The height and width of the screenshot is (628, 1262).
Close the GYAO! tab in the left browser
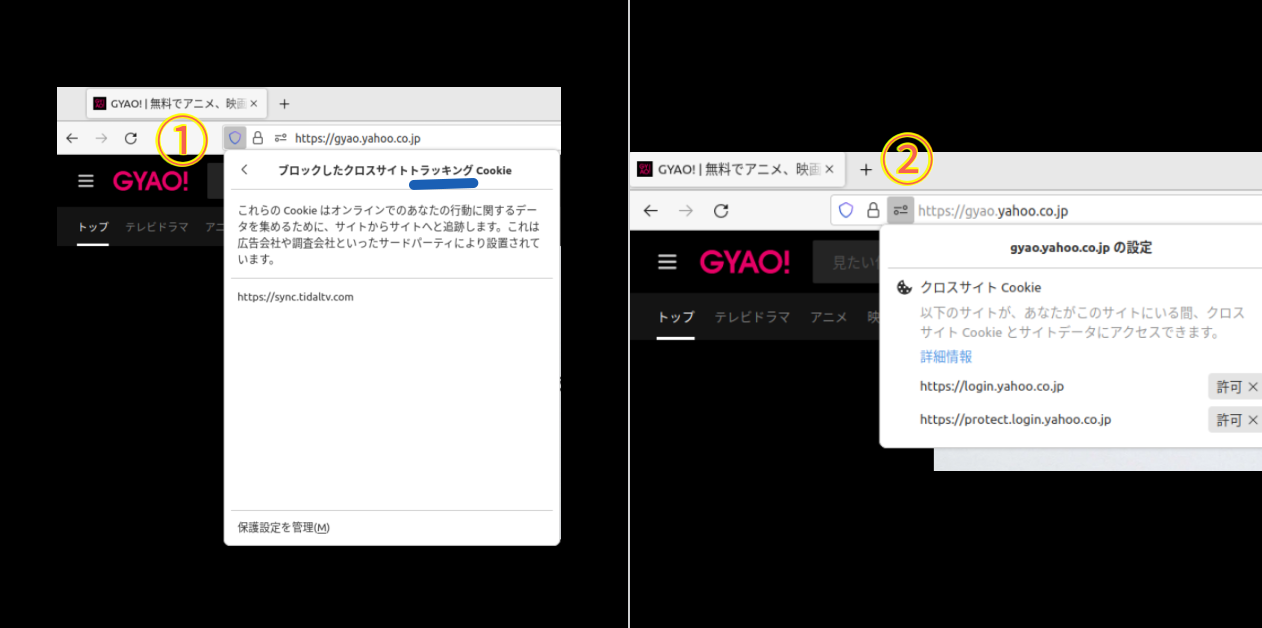click(x=254, y=104)
